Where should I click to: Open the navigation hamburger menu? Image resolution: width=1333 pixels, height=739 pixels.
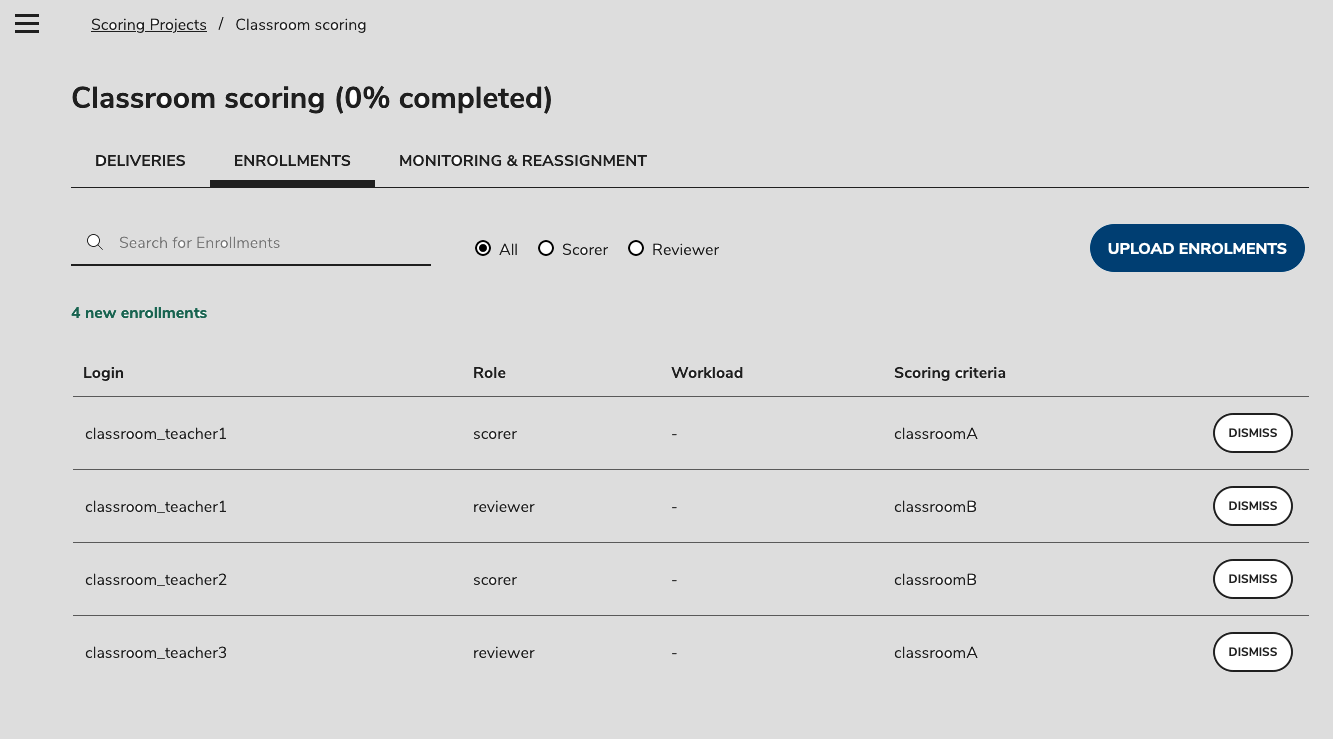point(26,23)
